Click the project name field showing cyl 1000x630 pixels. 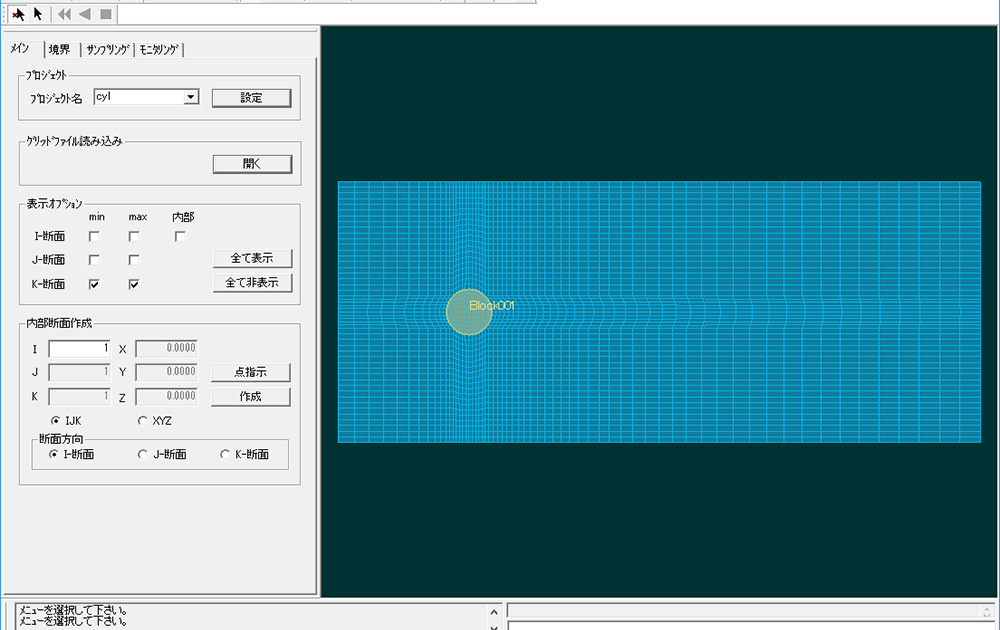139,97
